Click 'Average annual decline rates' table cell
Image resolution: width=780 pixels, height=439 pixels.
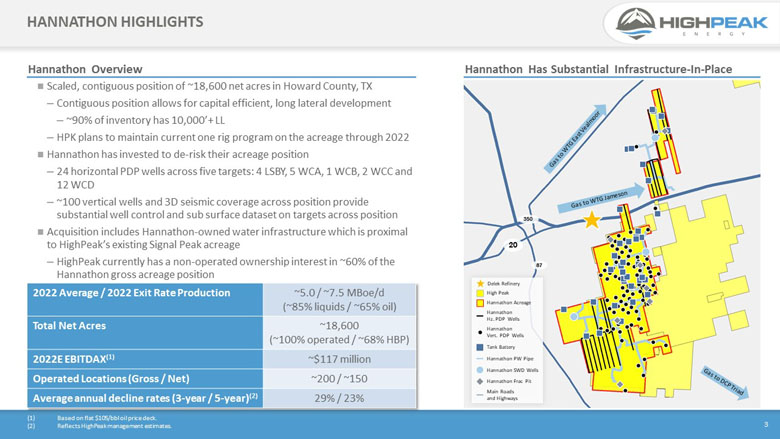(x=145, y=398)
